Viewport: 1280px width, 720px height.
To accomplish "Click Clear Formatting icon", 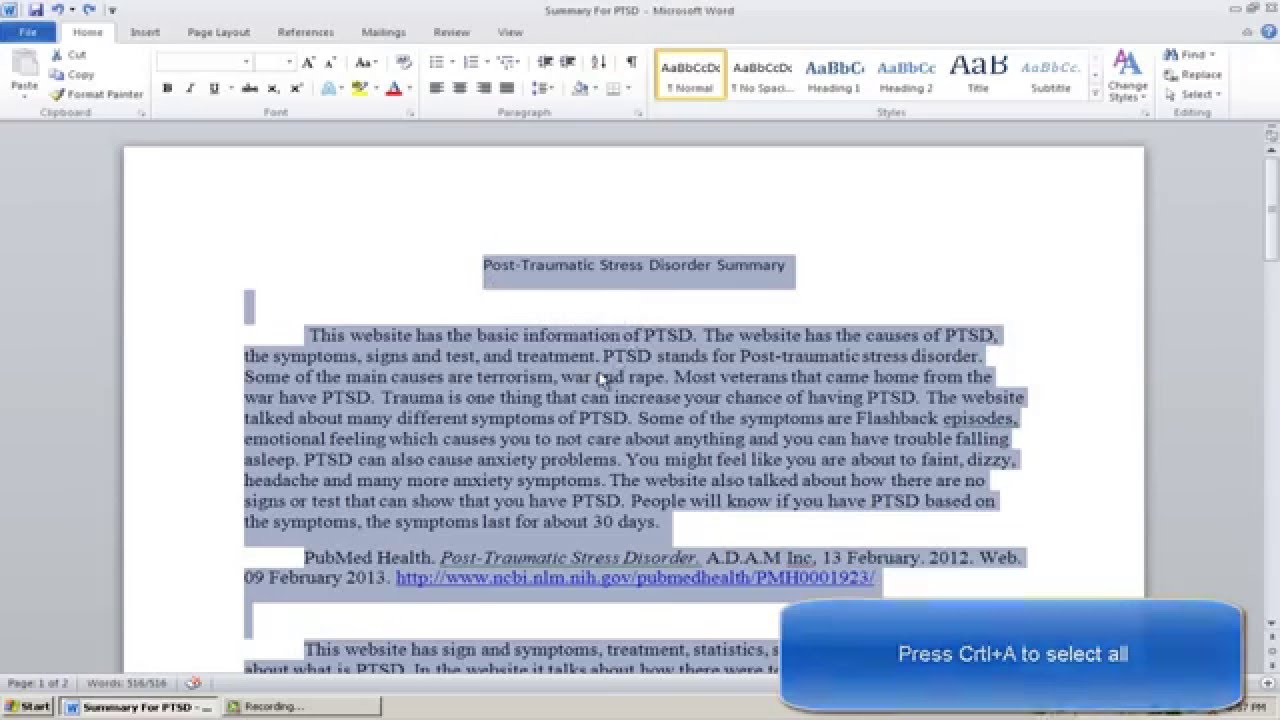I will tap(404, 62).
